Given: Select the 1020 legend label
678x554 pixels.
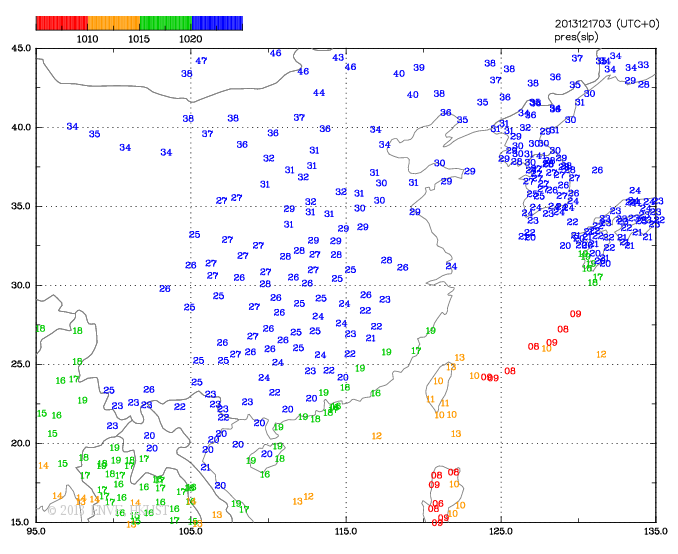Looking at the screenshot, I should tap(191, 39).
